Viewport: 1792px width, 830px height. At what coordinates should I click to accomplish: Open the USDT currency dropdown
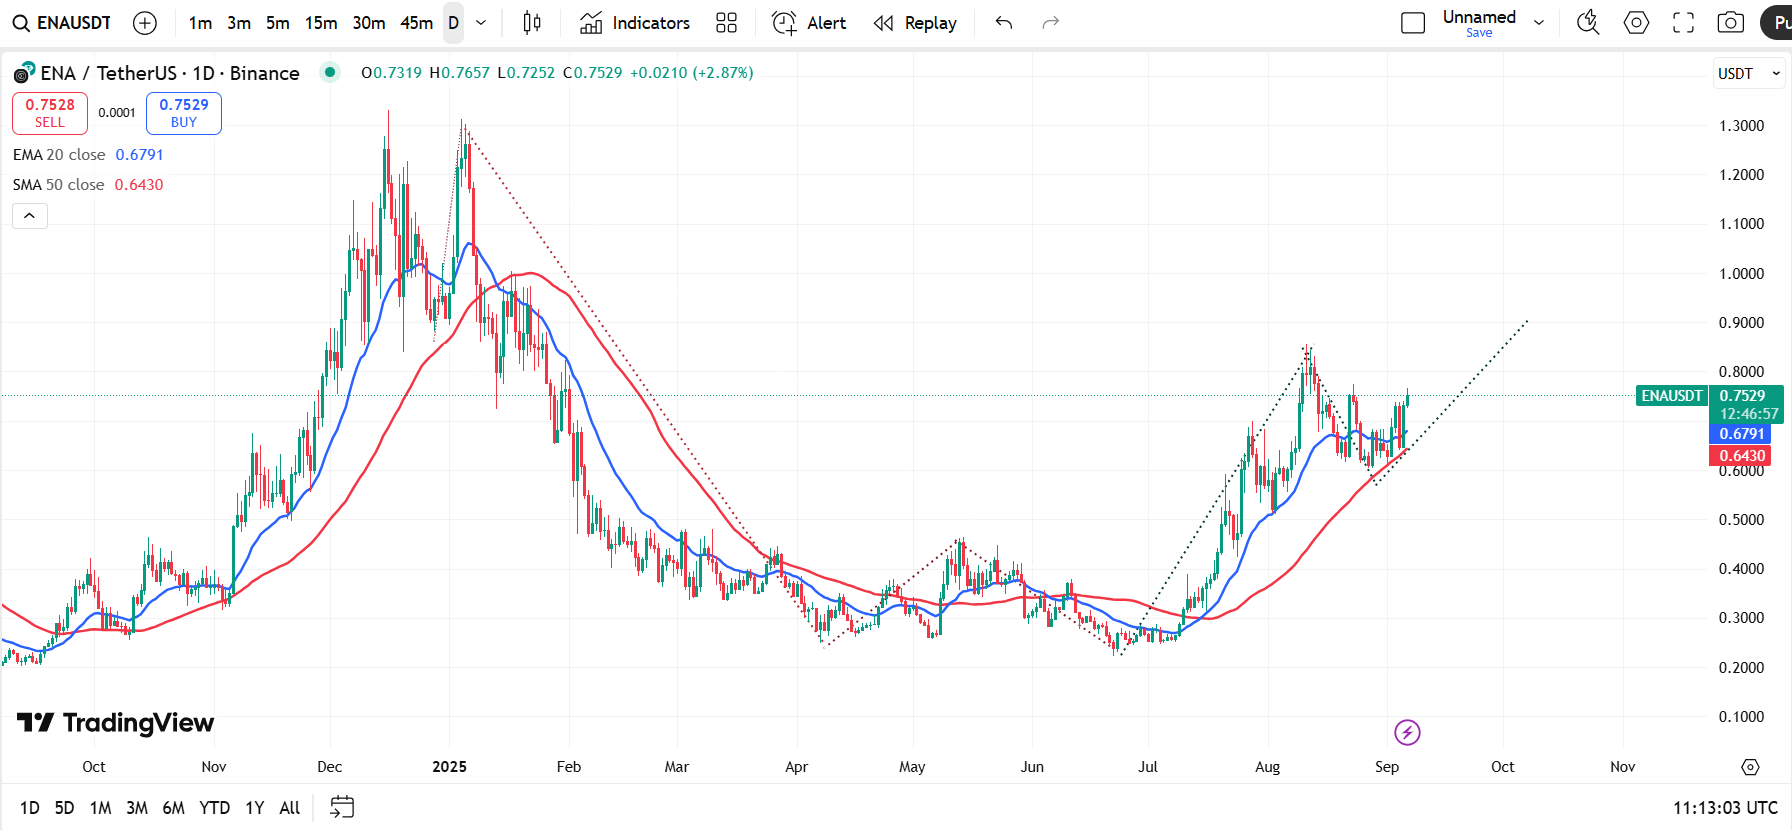point(1749,73)
